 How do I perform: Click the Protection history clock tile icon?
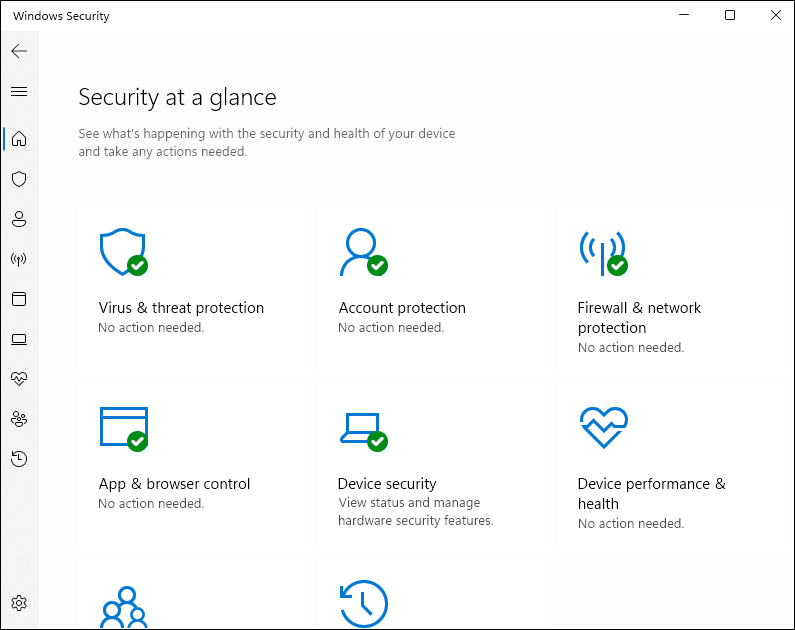coord(364,604)
